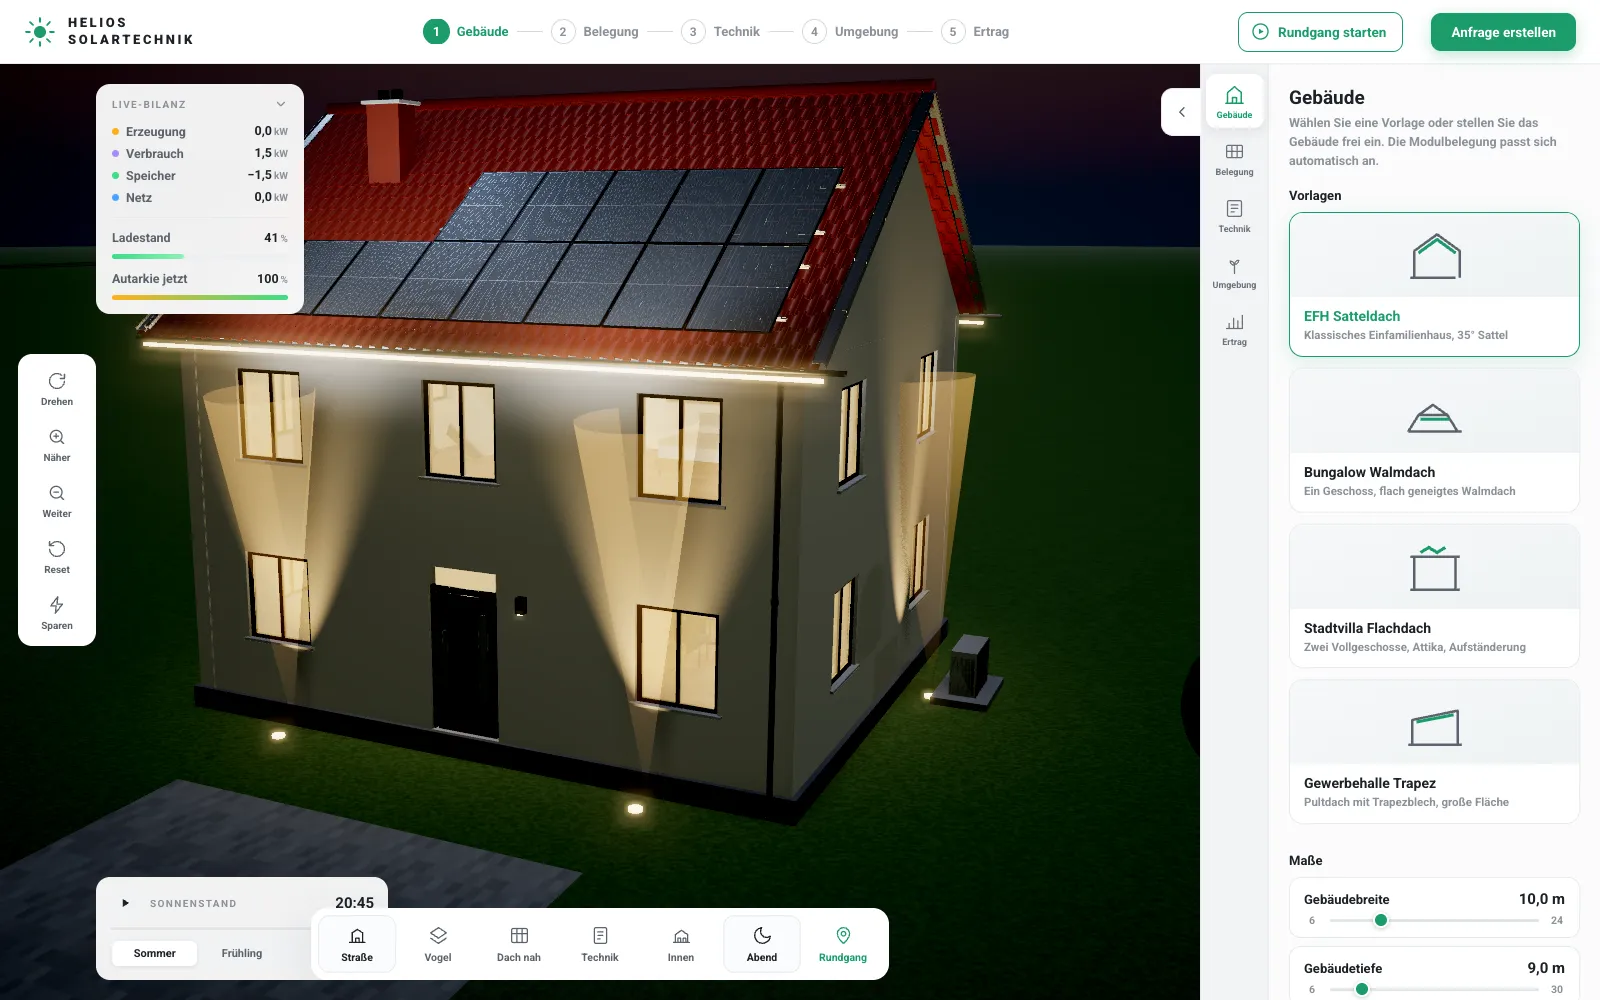Switch to Straße camera view
Screen dimensions: 1600x1000
click(357, 944)
